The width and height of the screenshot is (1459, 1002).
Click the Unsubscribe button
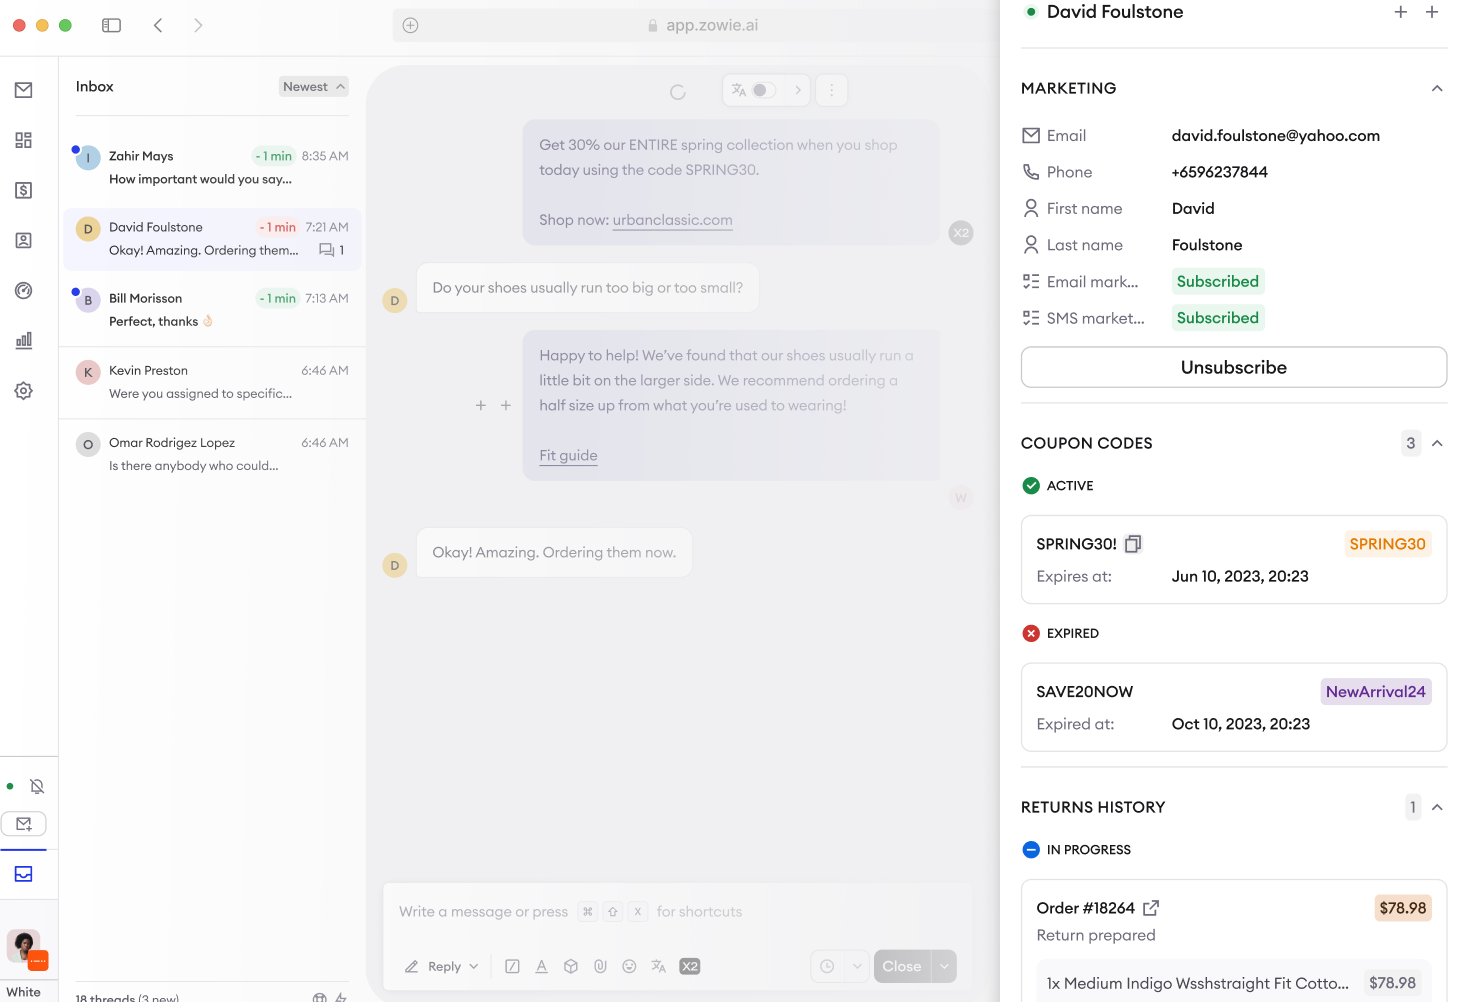coord(1233,367)
